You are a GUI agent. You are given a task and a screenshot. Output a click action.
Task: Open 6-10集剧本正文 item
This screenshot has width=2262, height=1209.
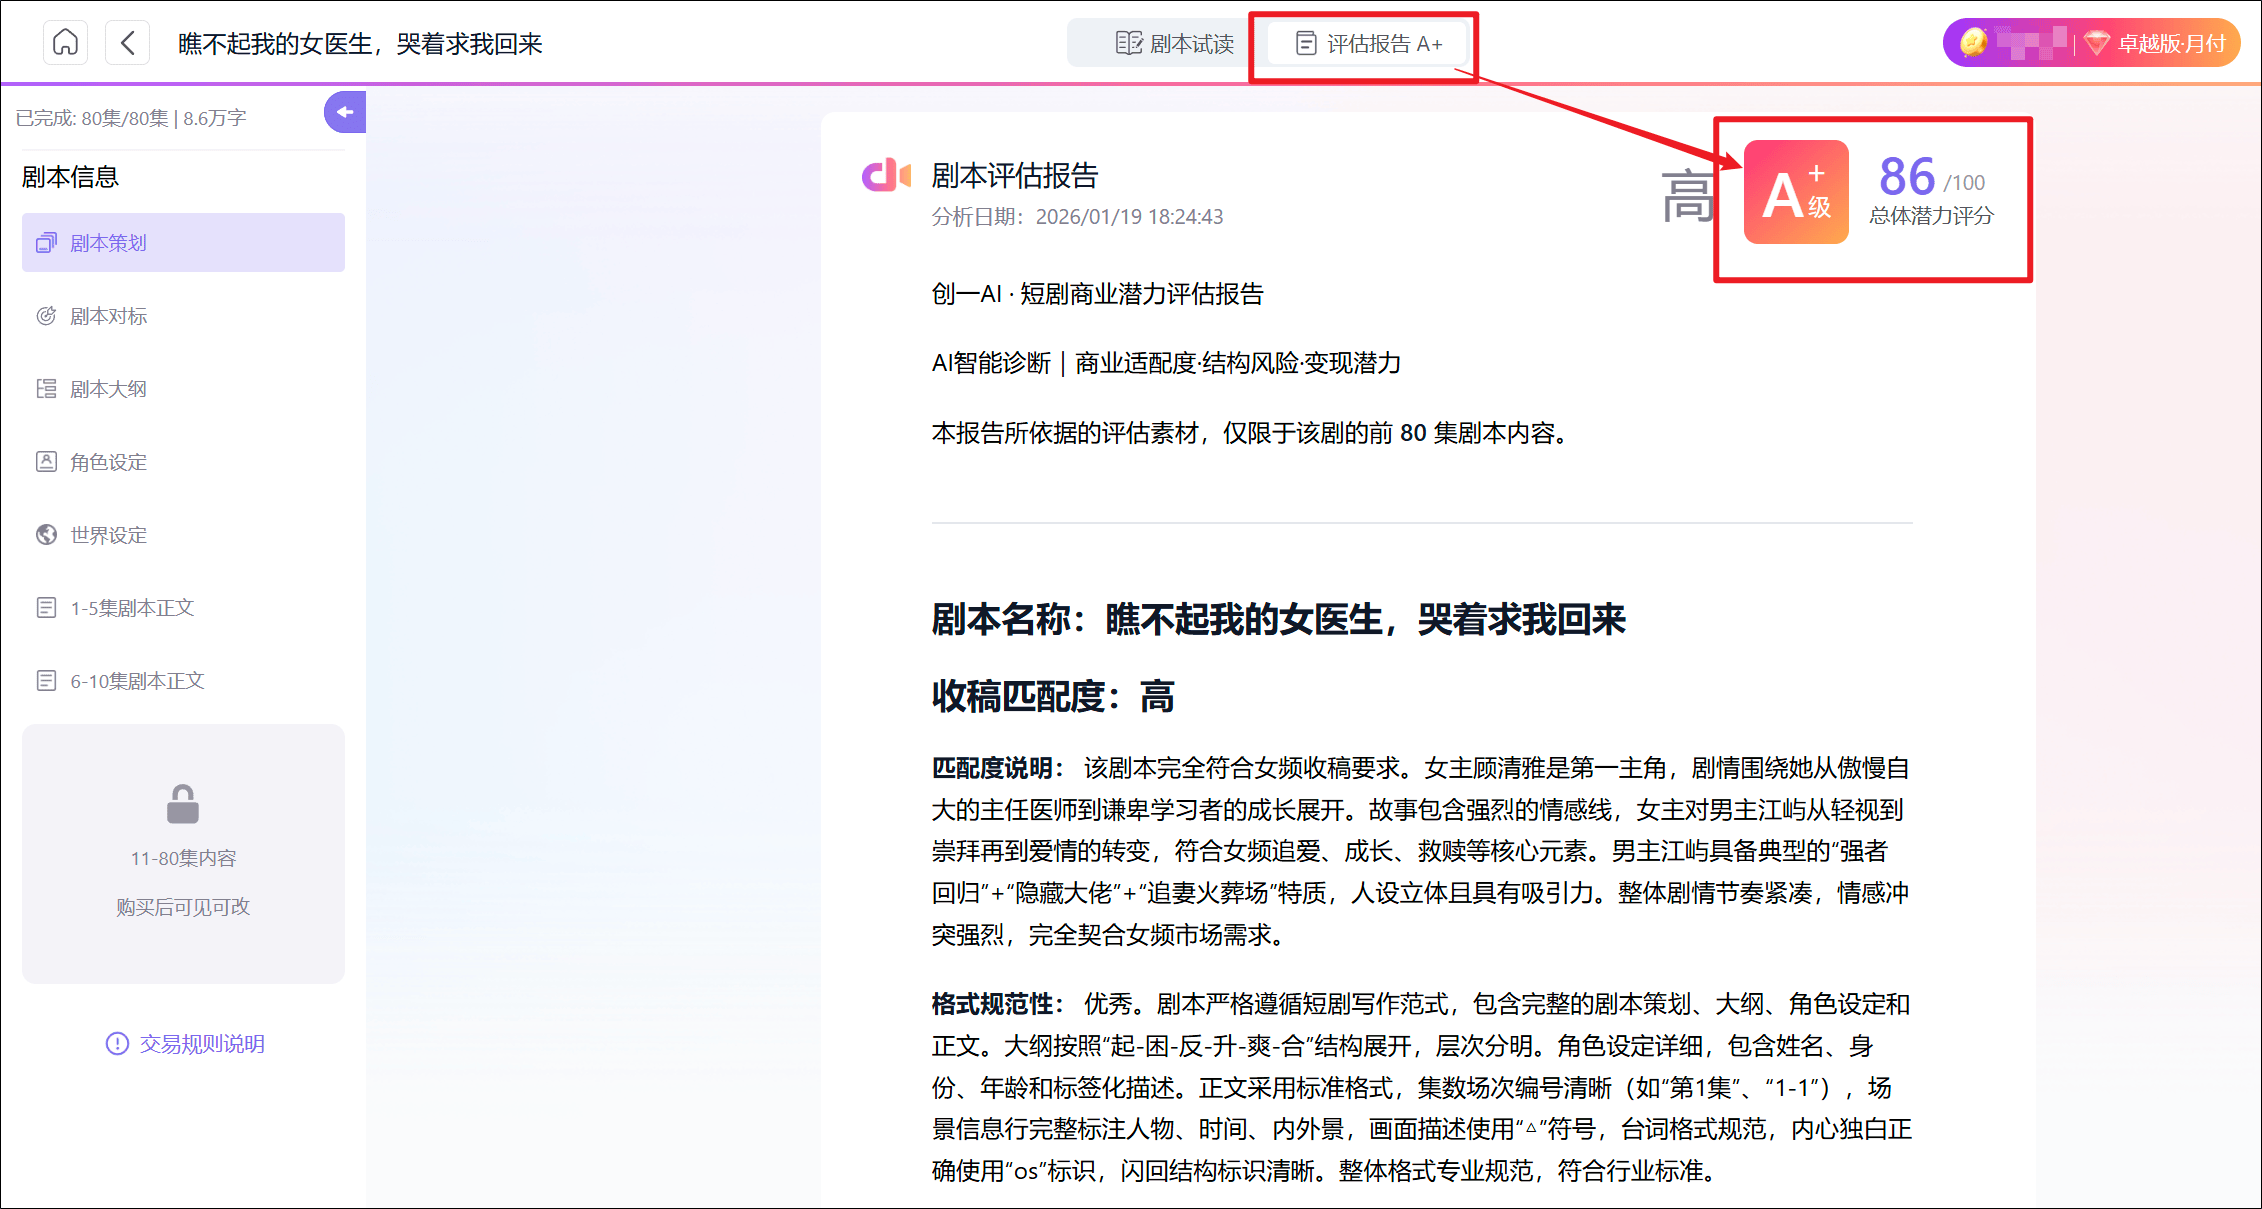tap(137, 681)
